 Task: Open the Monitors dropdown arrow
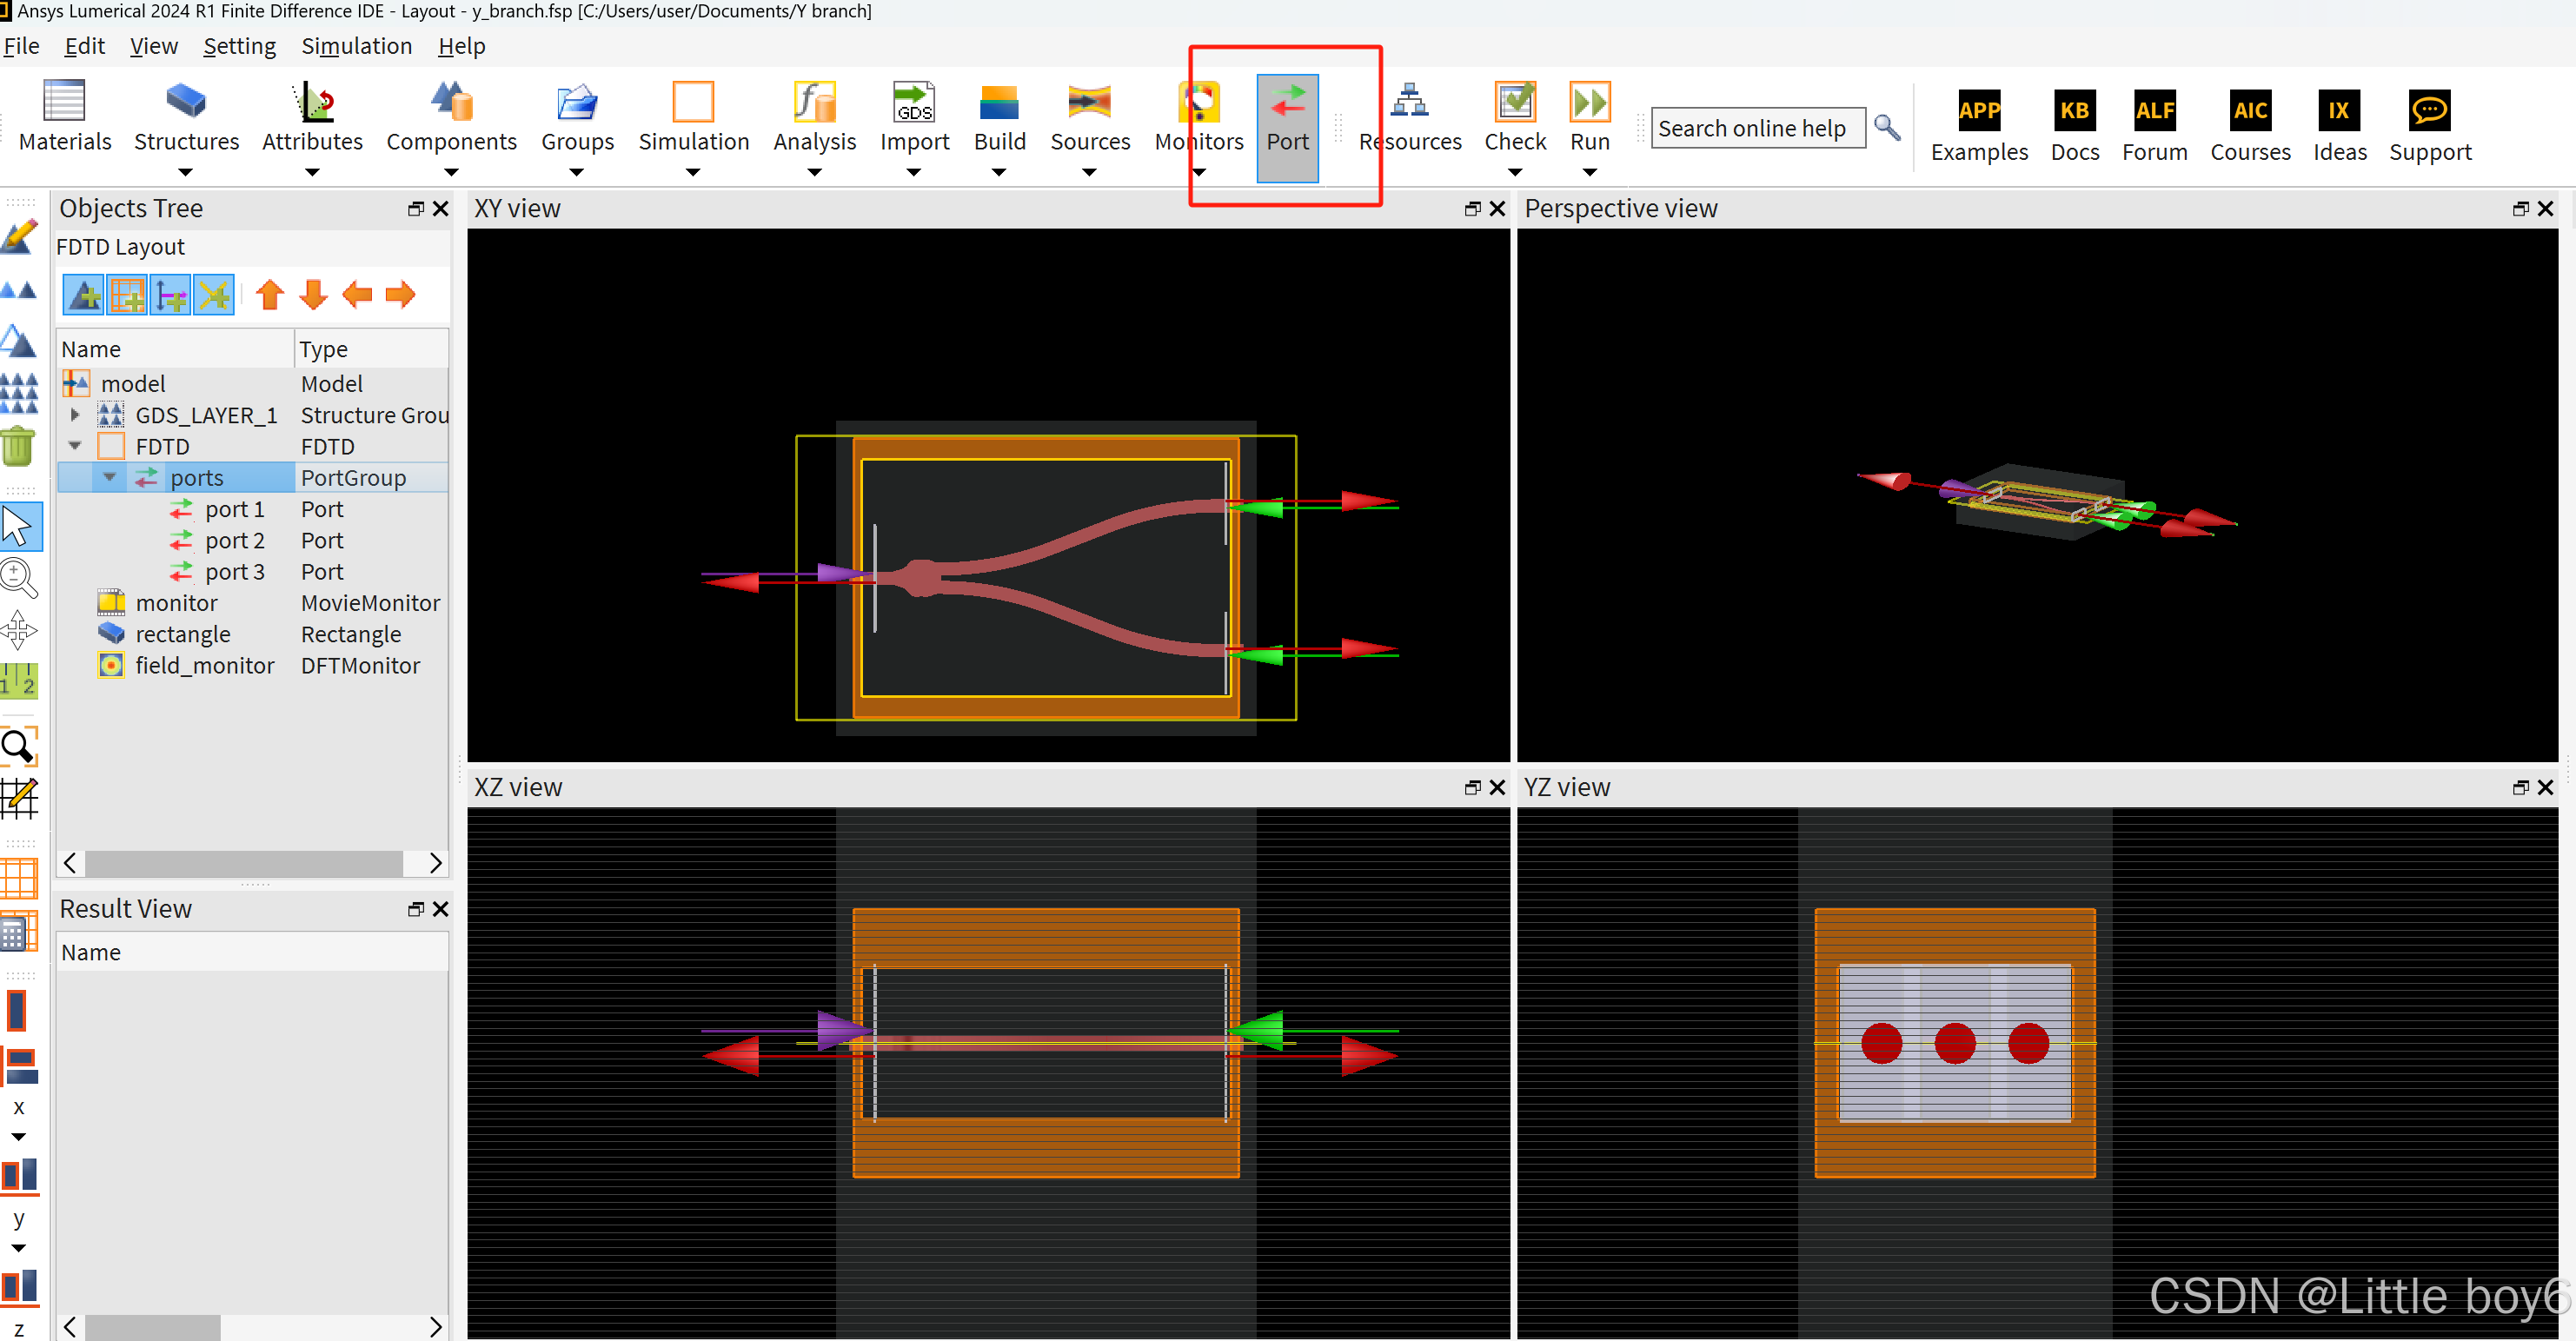coord(1199,172)
